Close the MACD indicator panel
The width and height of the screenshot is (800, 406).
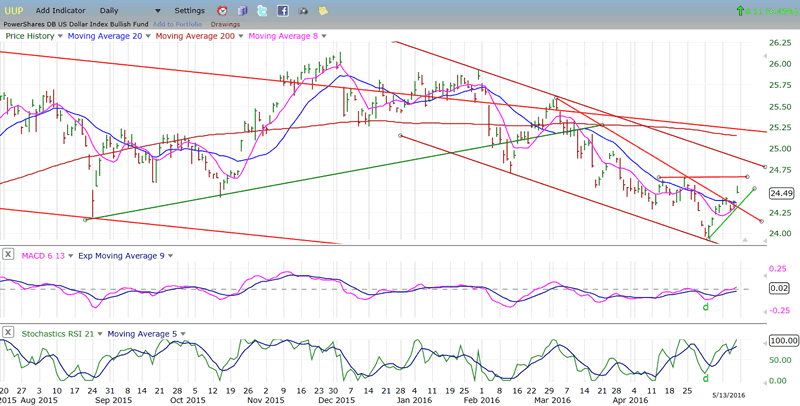point(9,255)
